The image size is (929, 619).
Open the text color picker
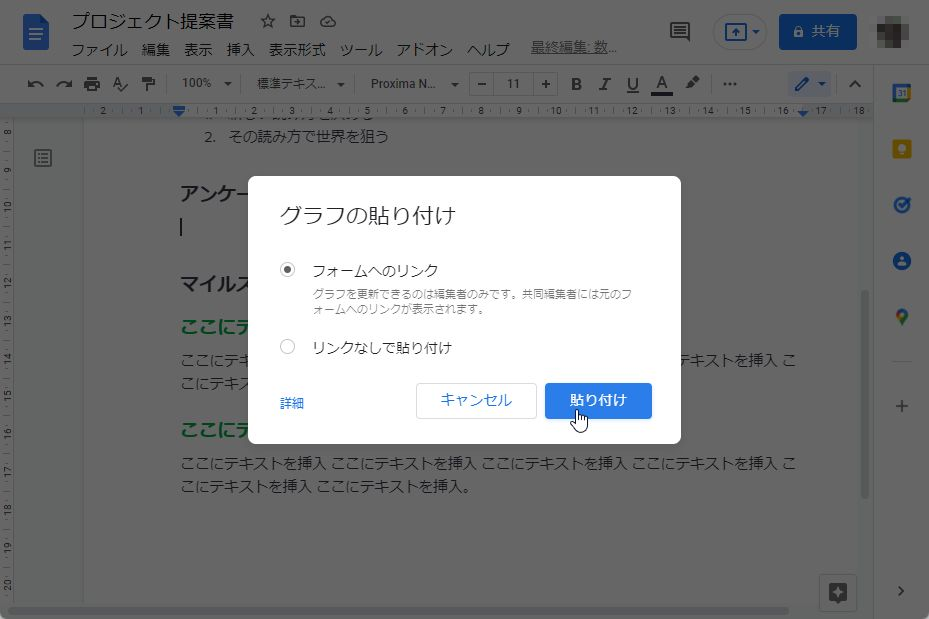pyautogui.click(x=661, y=84)
